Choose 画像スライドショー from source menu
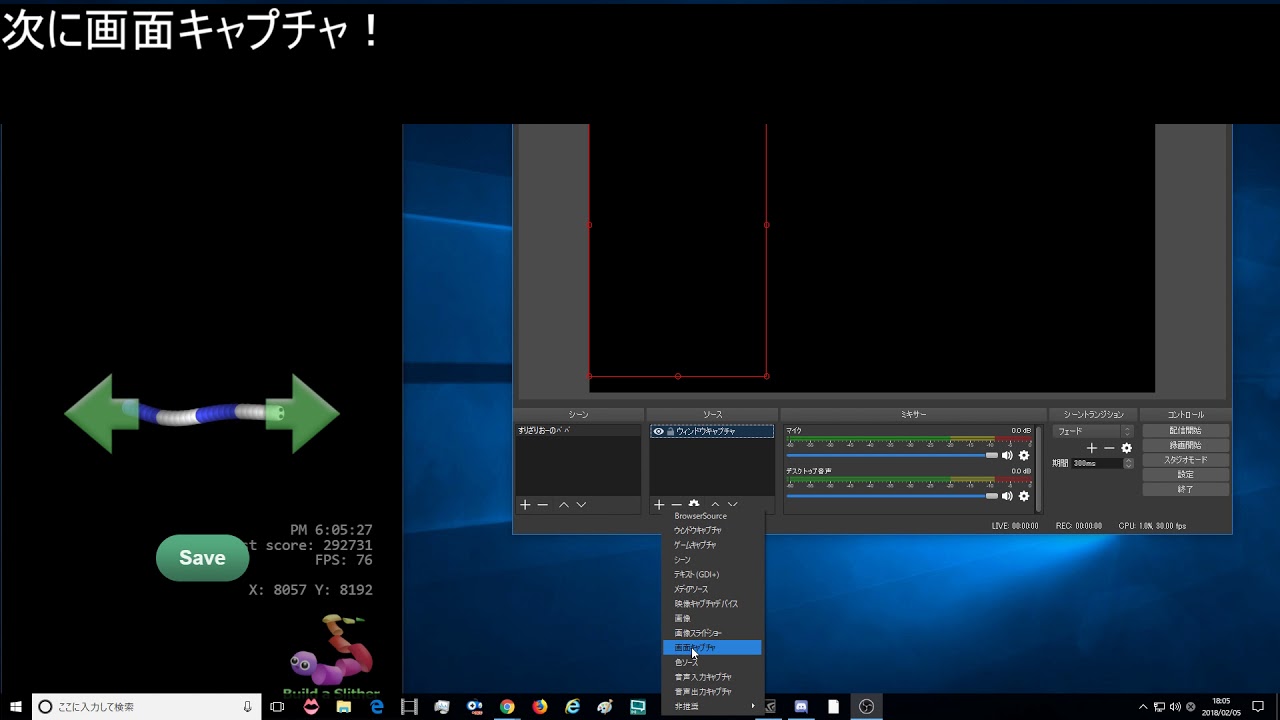 [714, 633]
